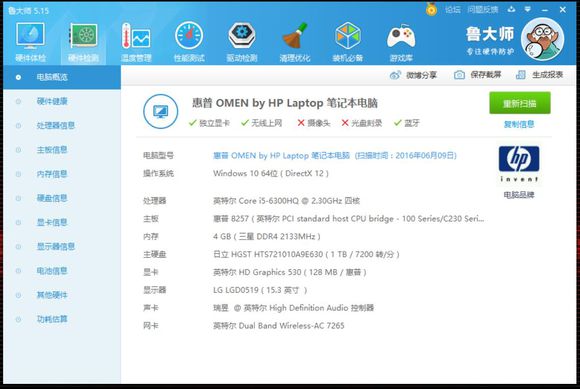Click the round computer monitor icon
The height and width of the screenshot is (389, 580).
161,111
